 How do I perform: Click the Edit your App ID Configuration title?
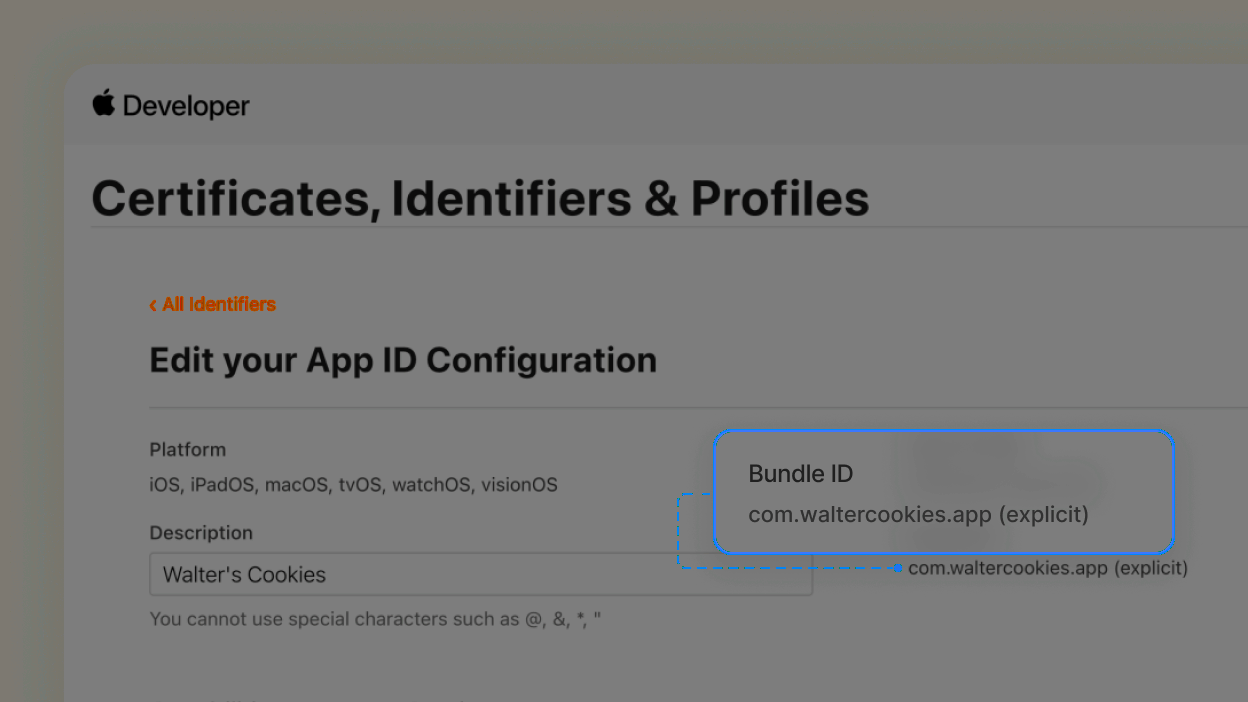pyautogui.click(x=402, y=360)
